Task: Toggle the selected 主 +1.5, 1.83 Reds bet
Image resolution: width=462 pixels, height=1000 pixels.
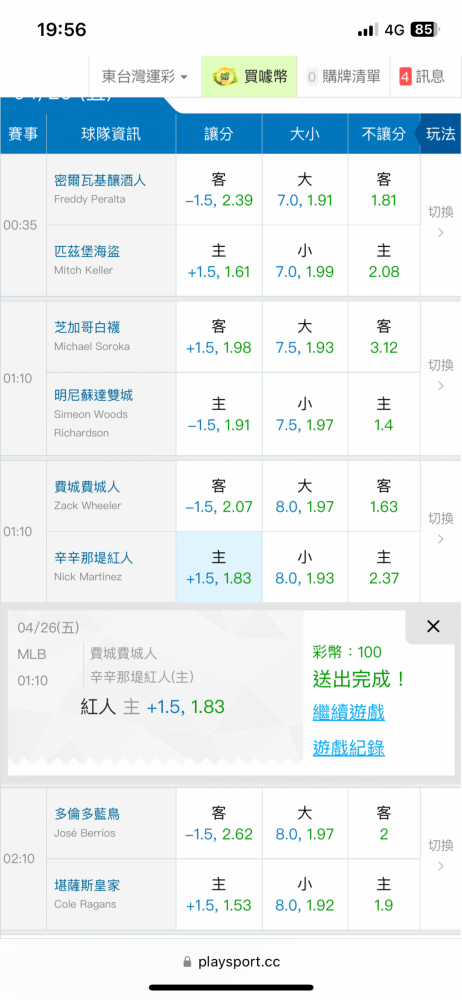Action: tap(219, 568)
